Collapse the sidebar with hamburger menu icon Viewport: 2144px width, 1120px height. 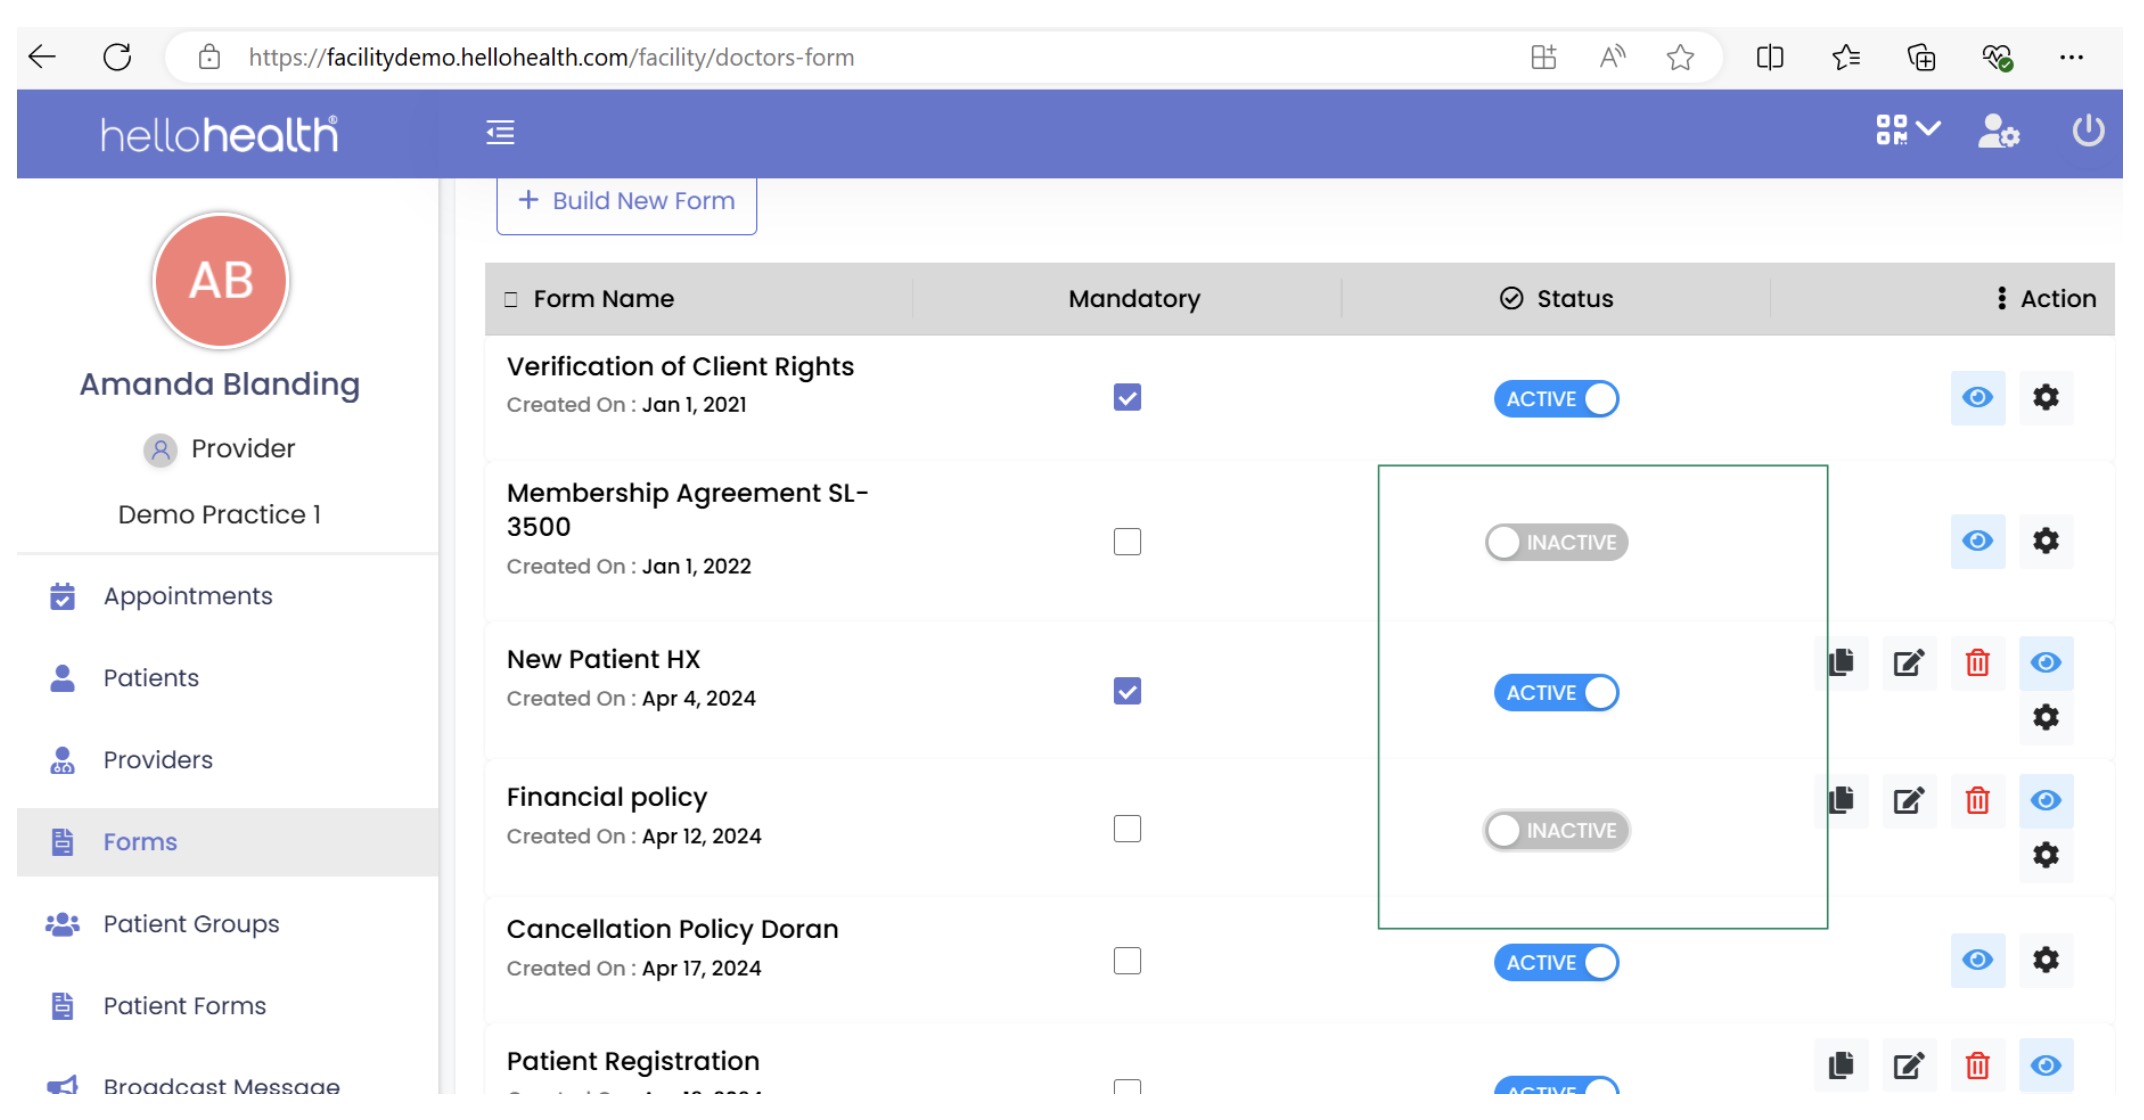500,132
